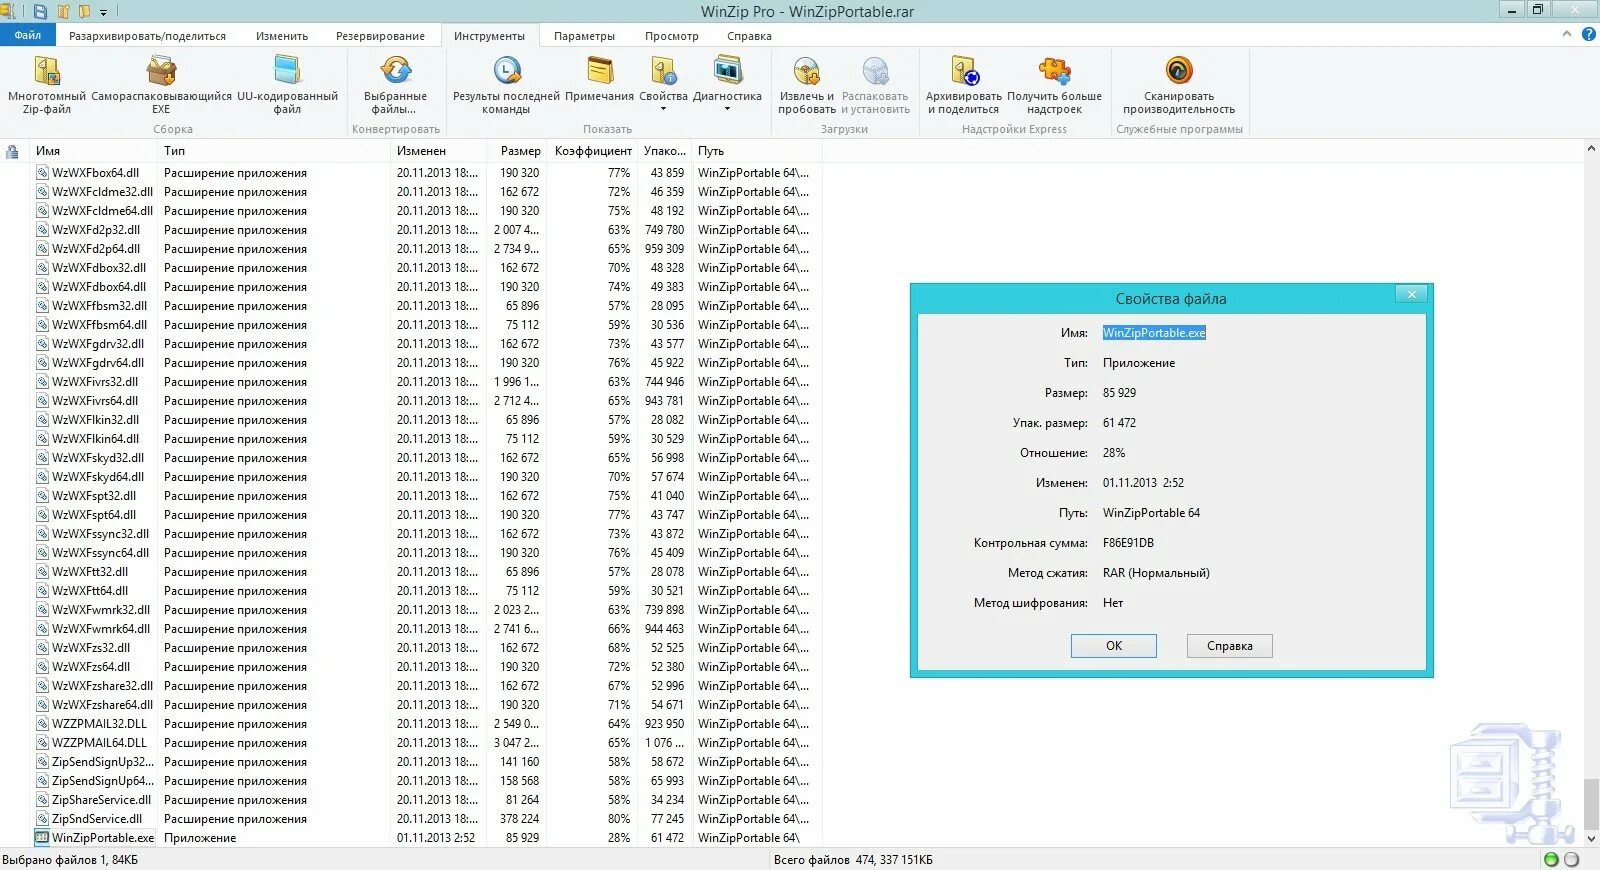This screenshot has height=870, width=1600.
Task: Click the scroll up arrow
Action: (1591, 149)
